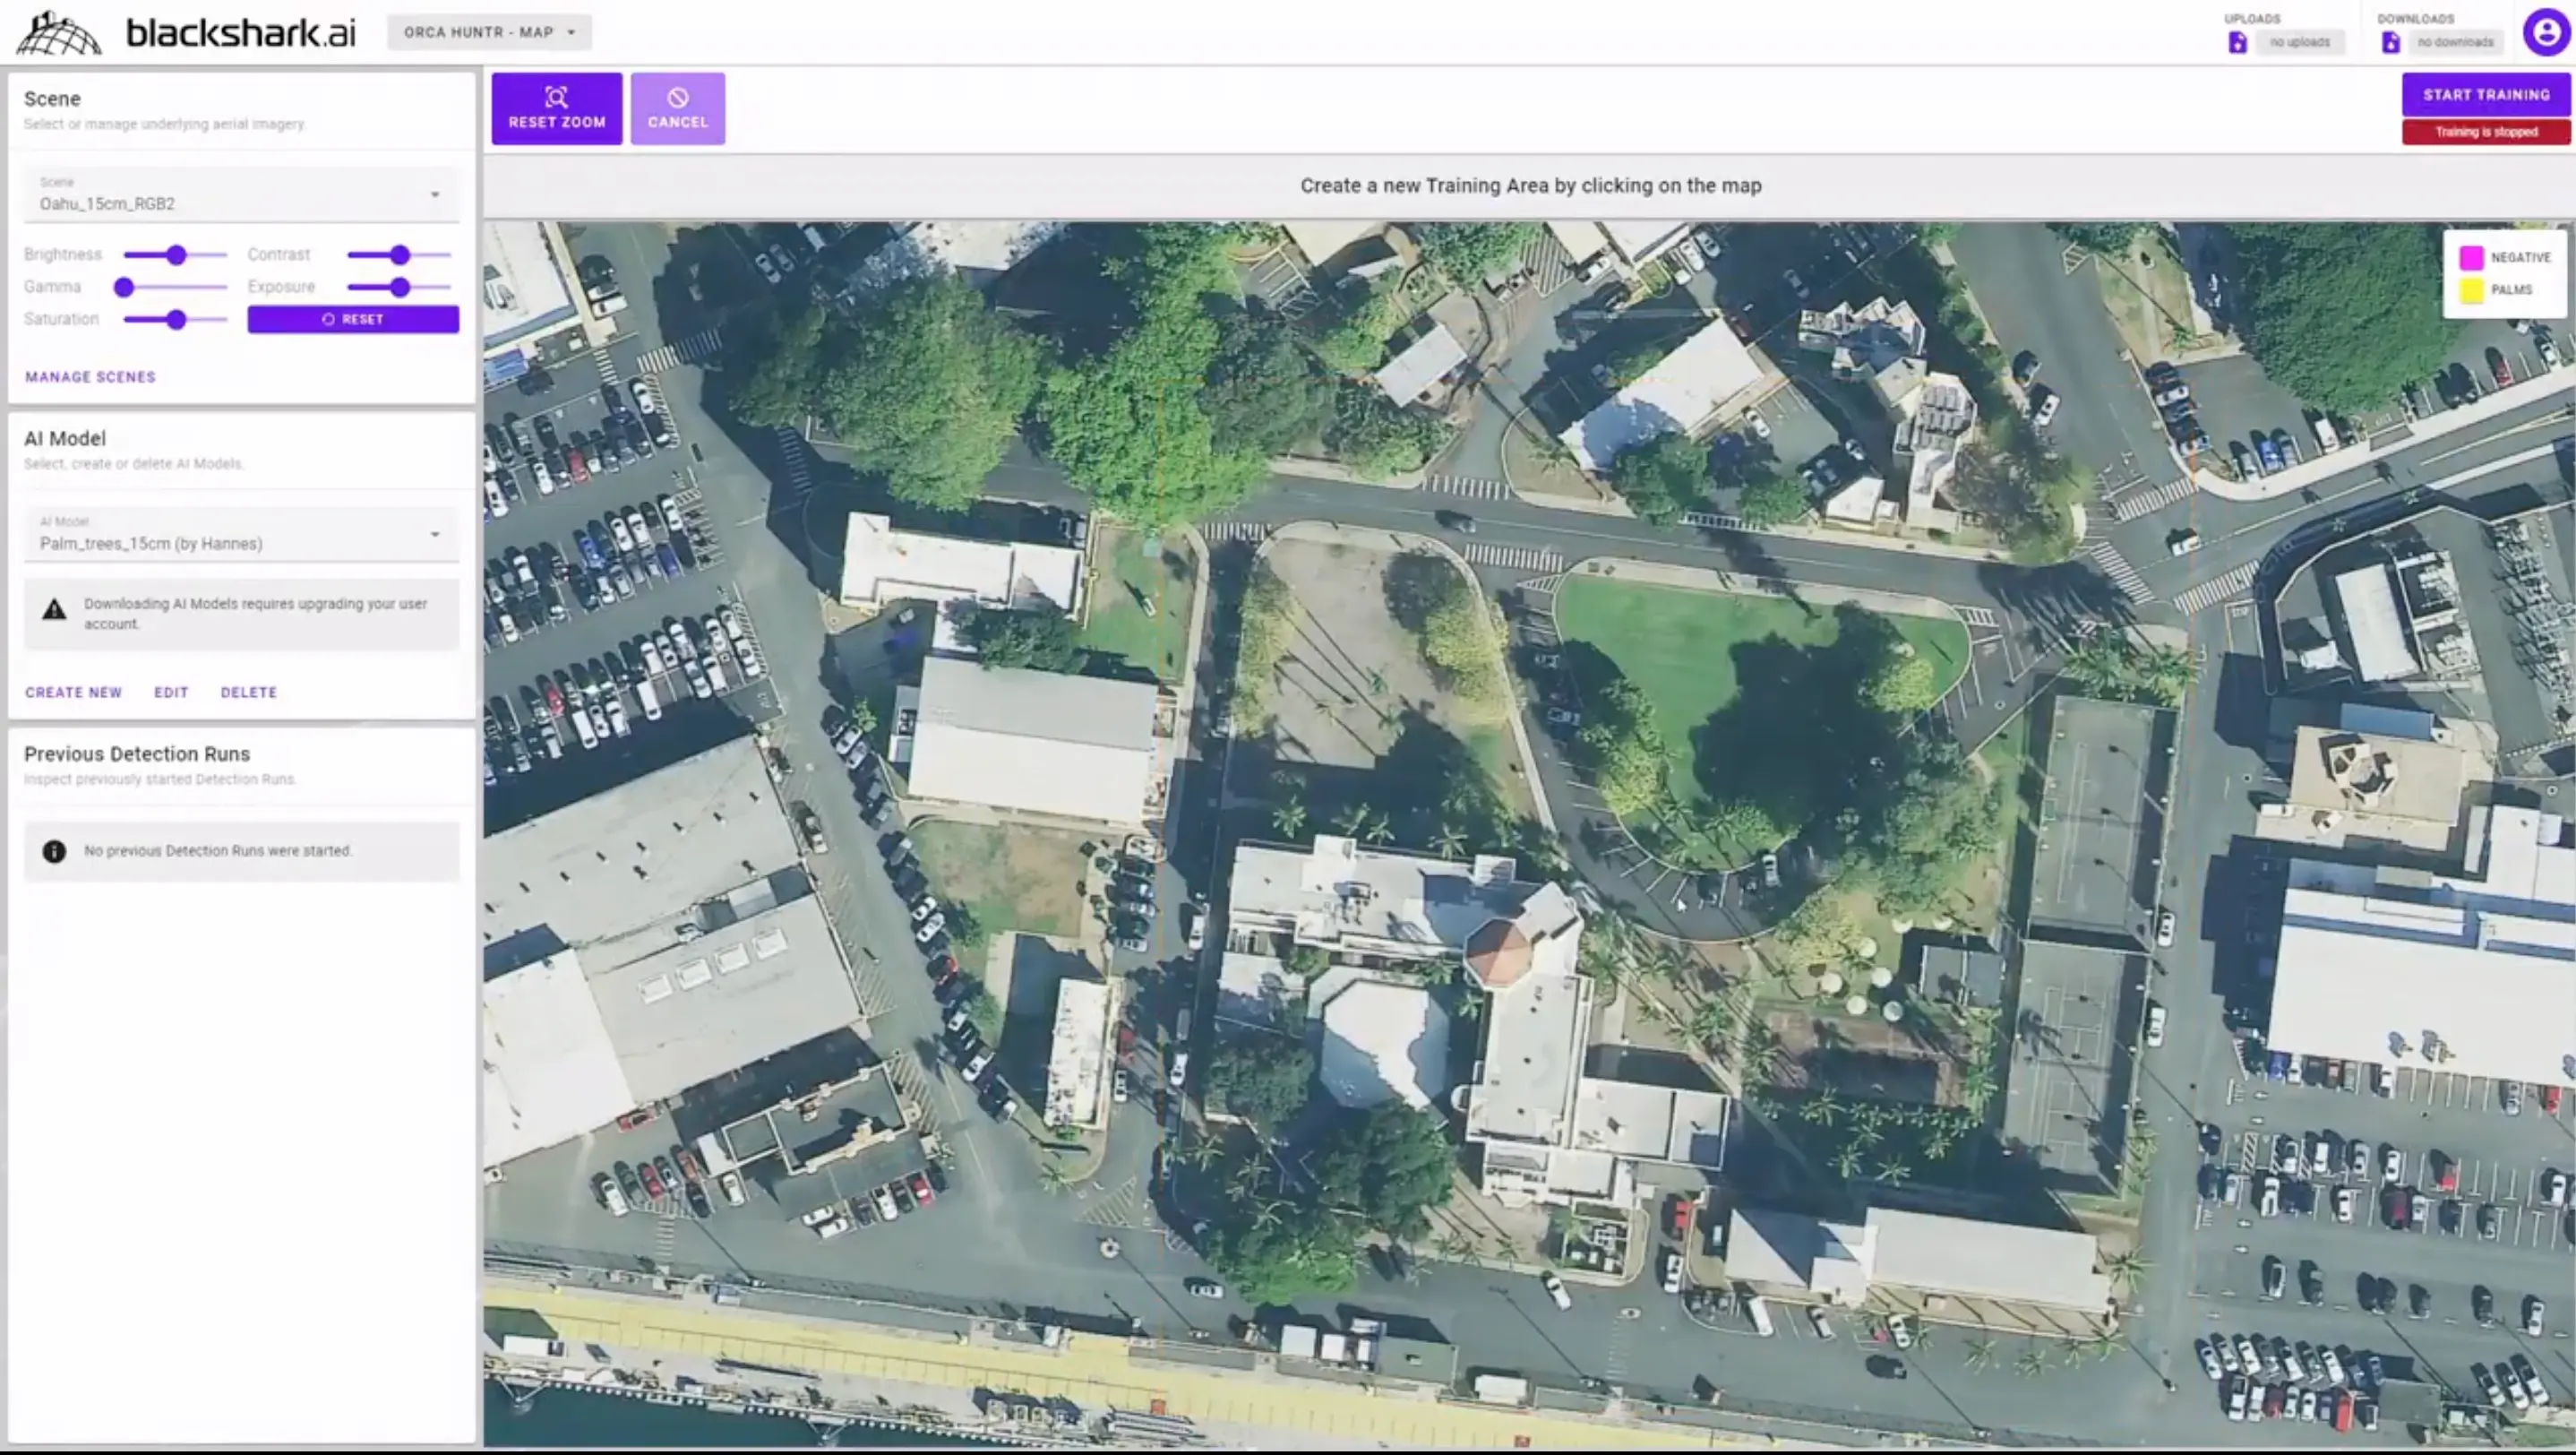Click the Cancel training area button
This screenshot has width=2576, height=1455.
coord(677,108)
